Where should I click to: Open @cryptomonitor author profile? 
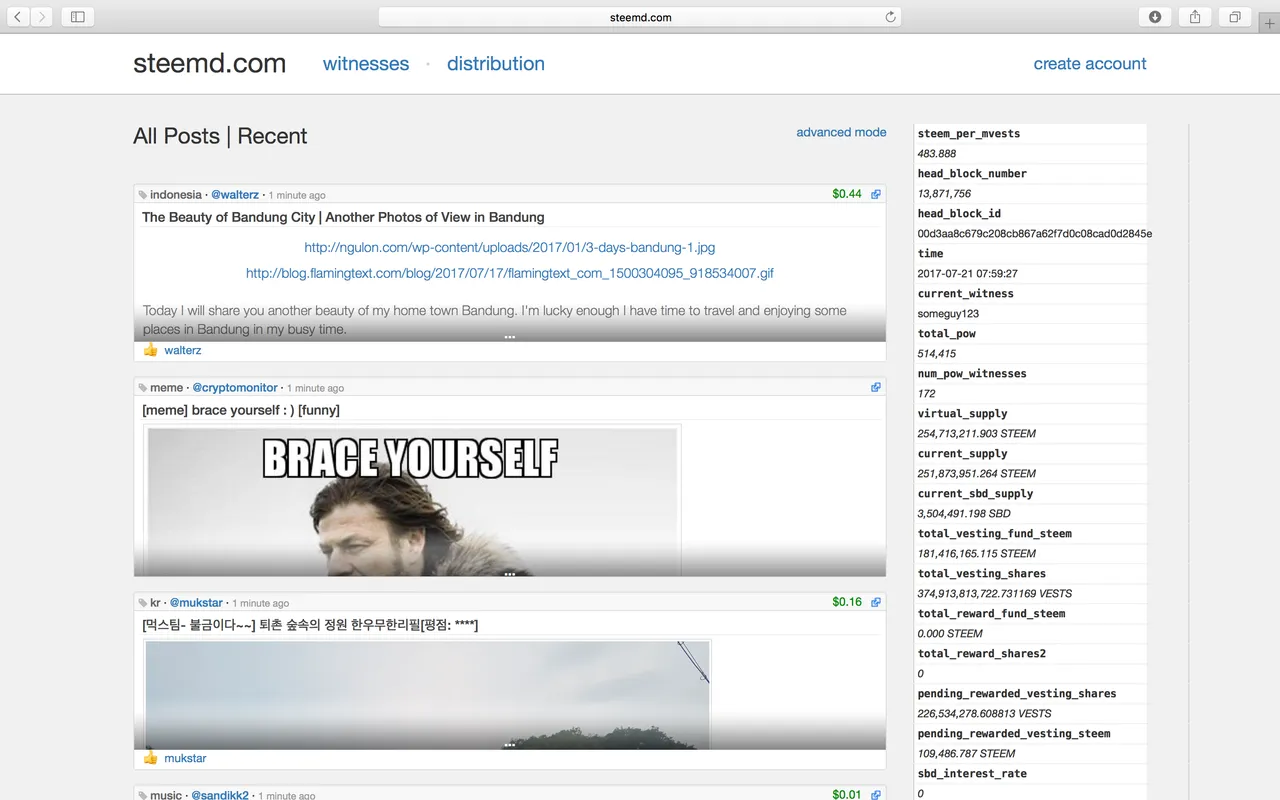[x=235, y=388]
